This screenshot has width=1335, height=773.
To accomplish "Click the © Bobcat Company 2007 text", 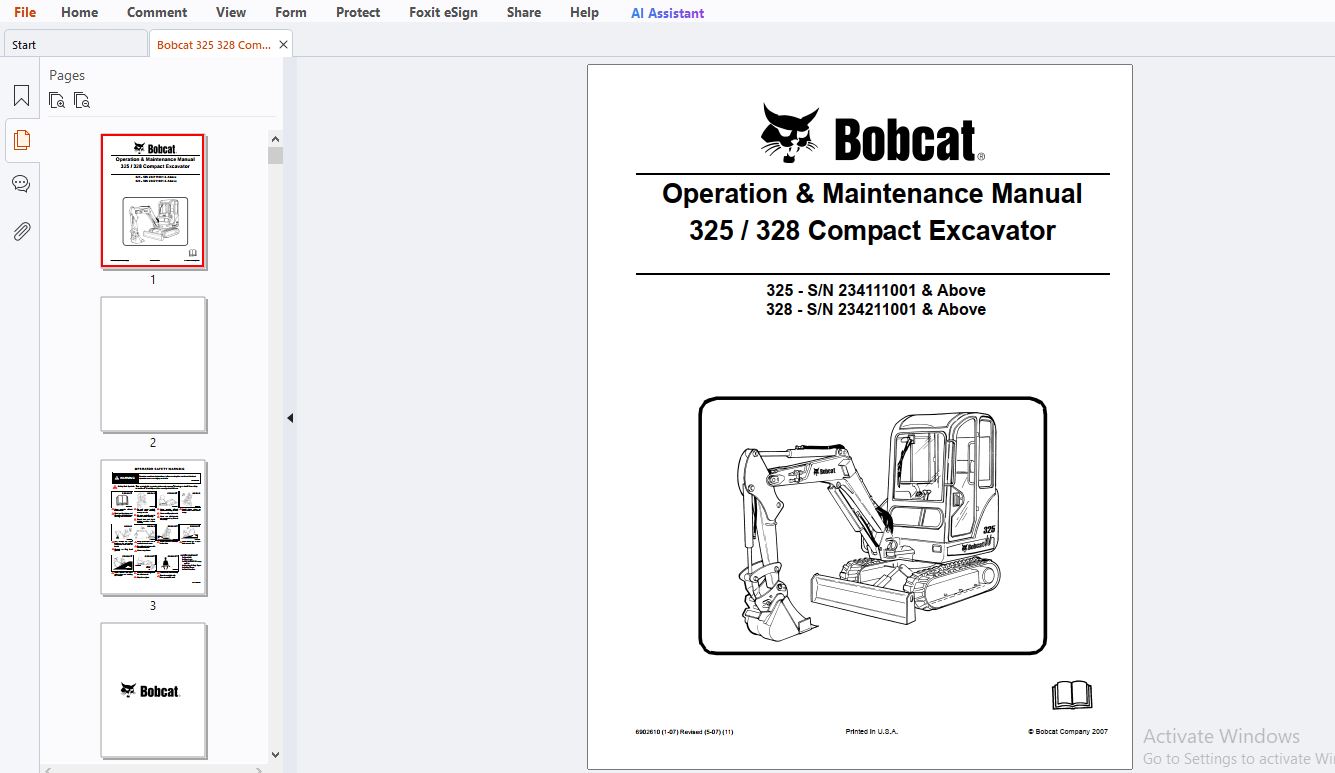I will click(x=1068, y=732).
